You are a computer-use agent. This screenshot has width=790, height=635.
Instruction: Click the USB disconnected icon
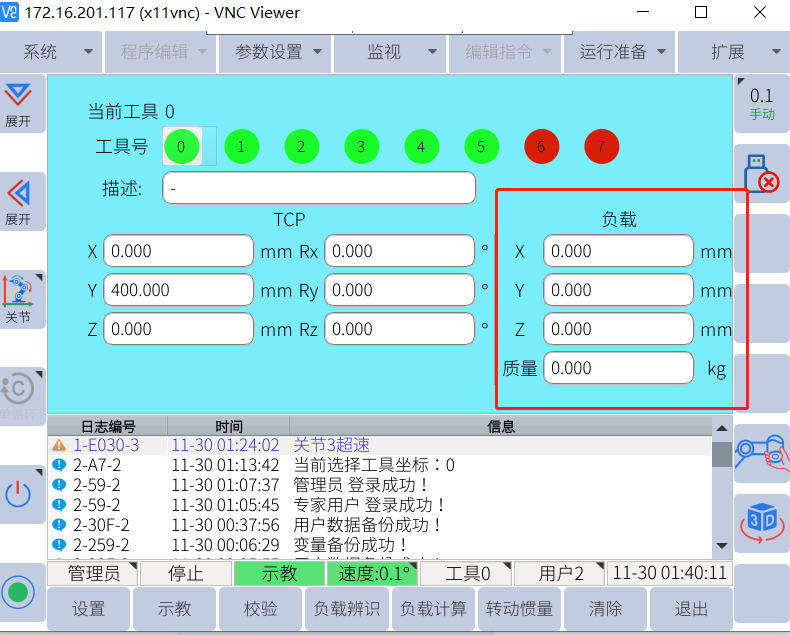point(761,173)
